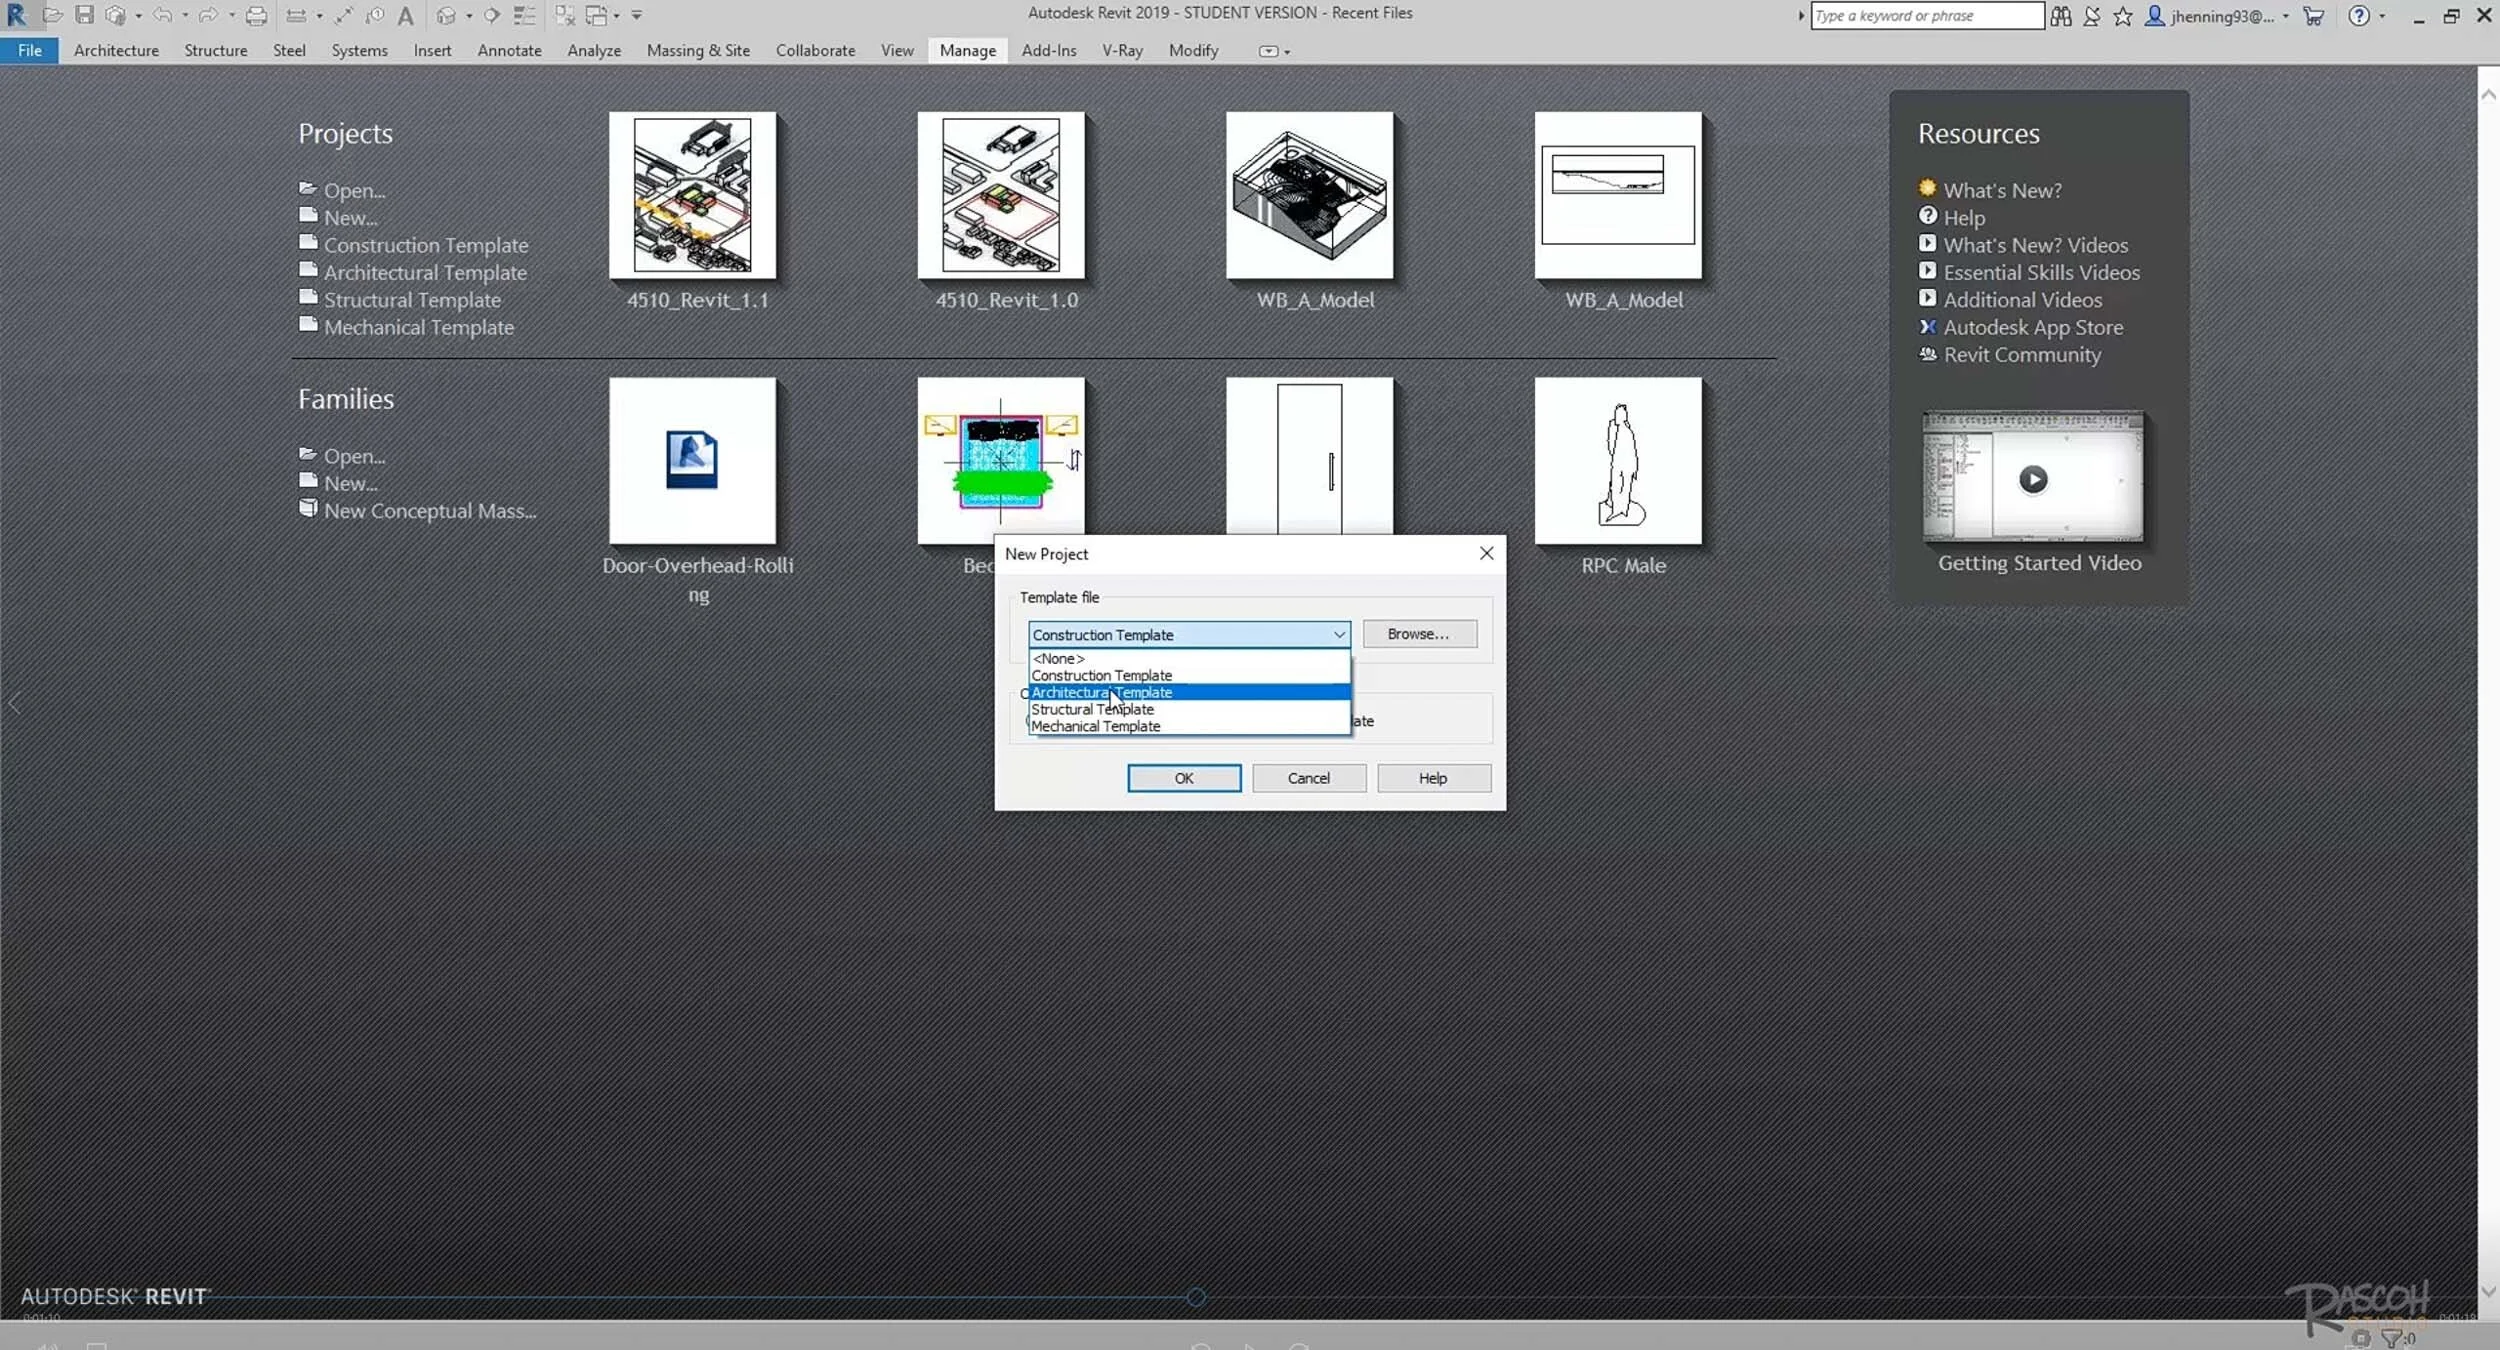Click the Redo arrow icon
The height and width of the screenshot is (1350, 2500).
pos(208,15)
